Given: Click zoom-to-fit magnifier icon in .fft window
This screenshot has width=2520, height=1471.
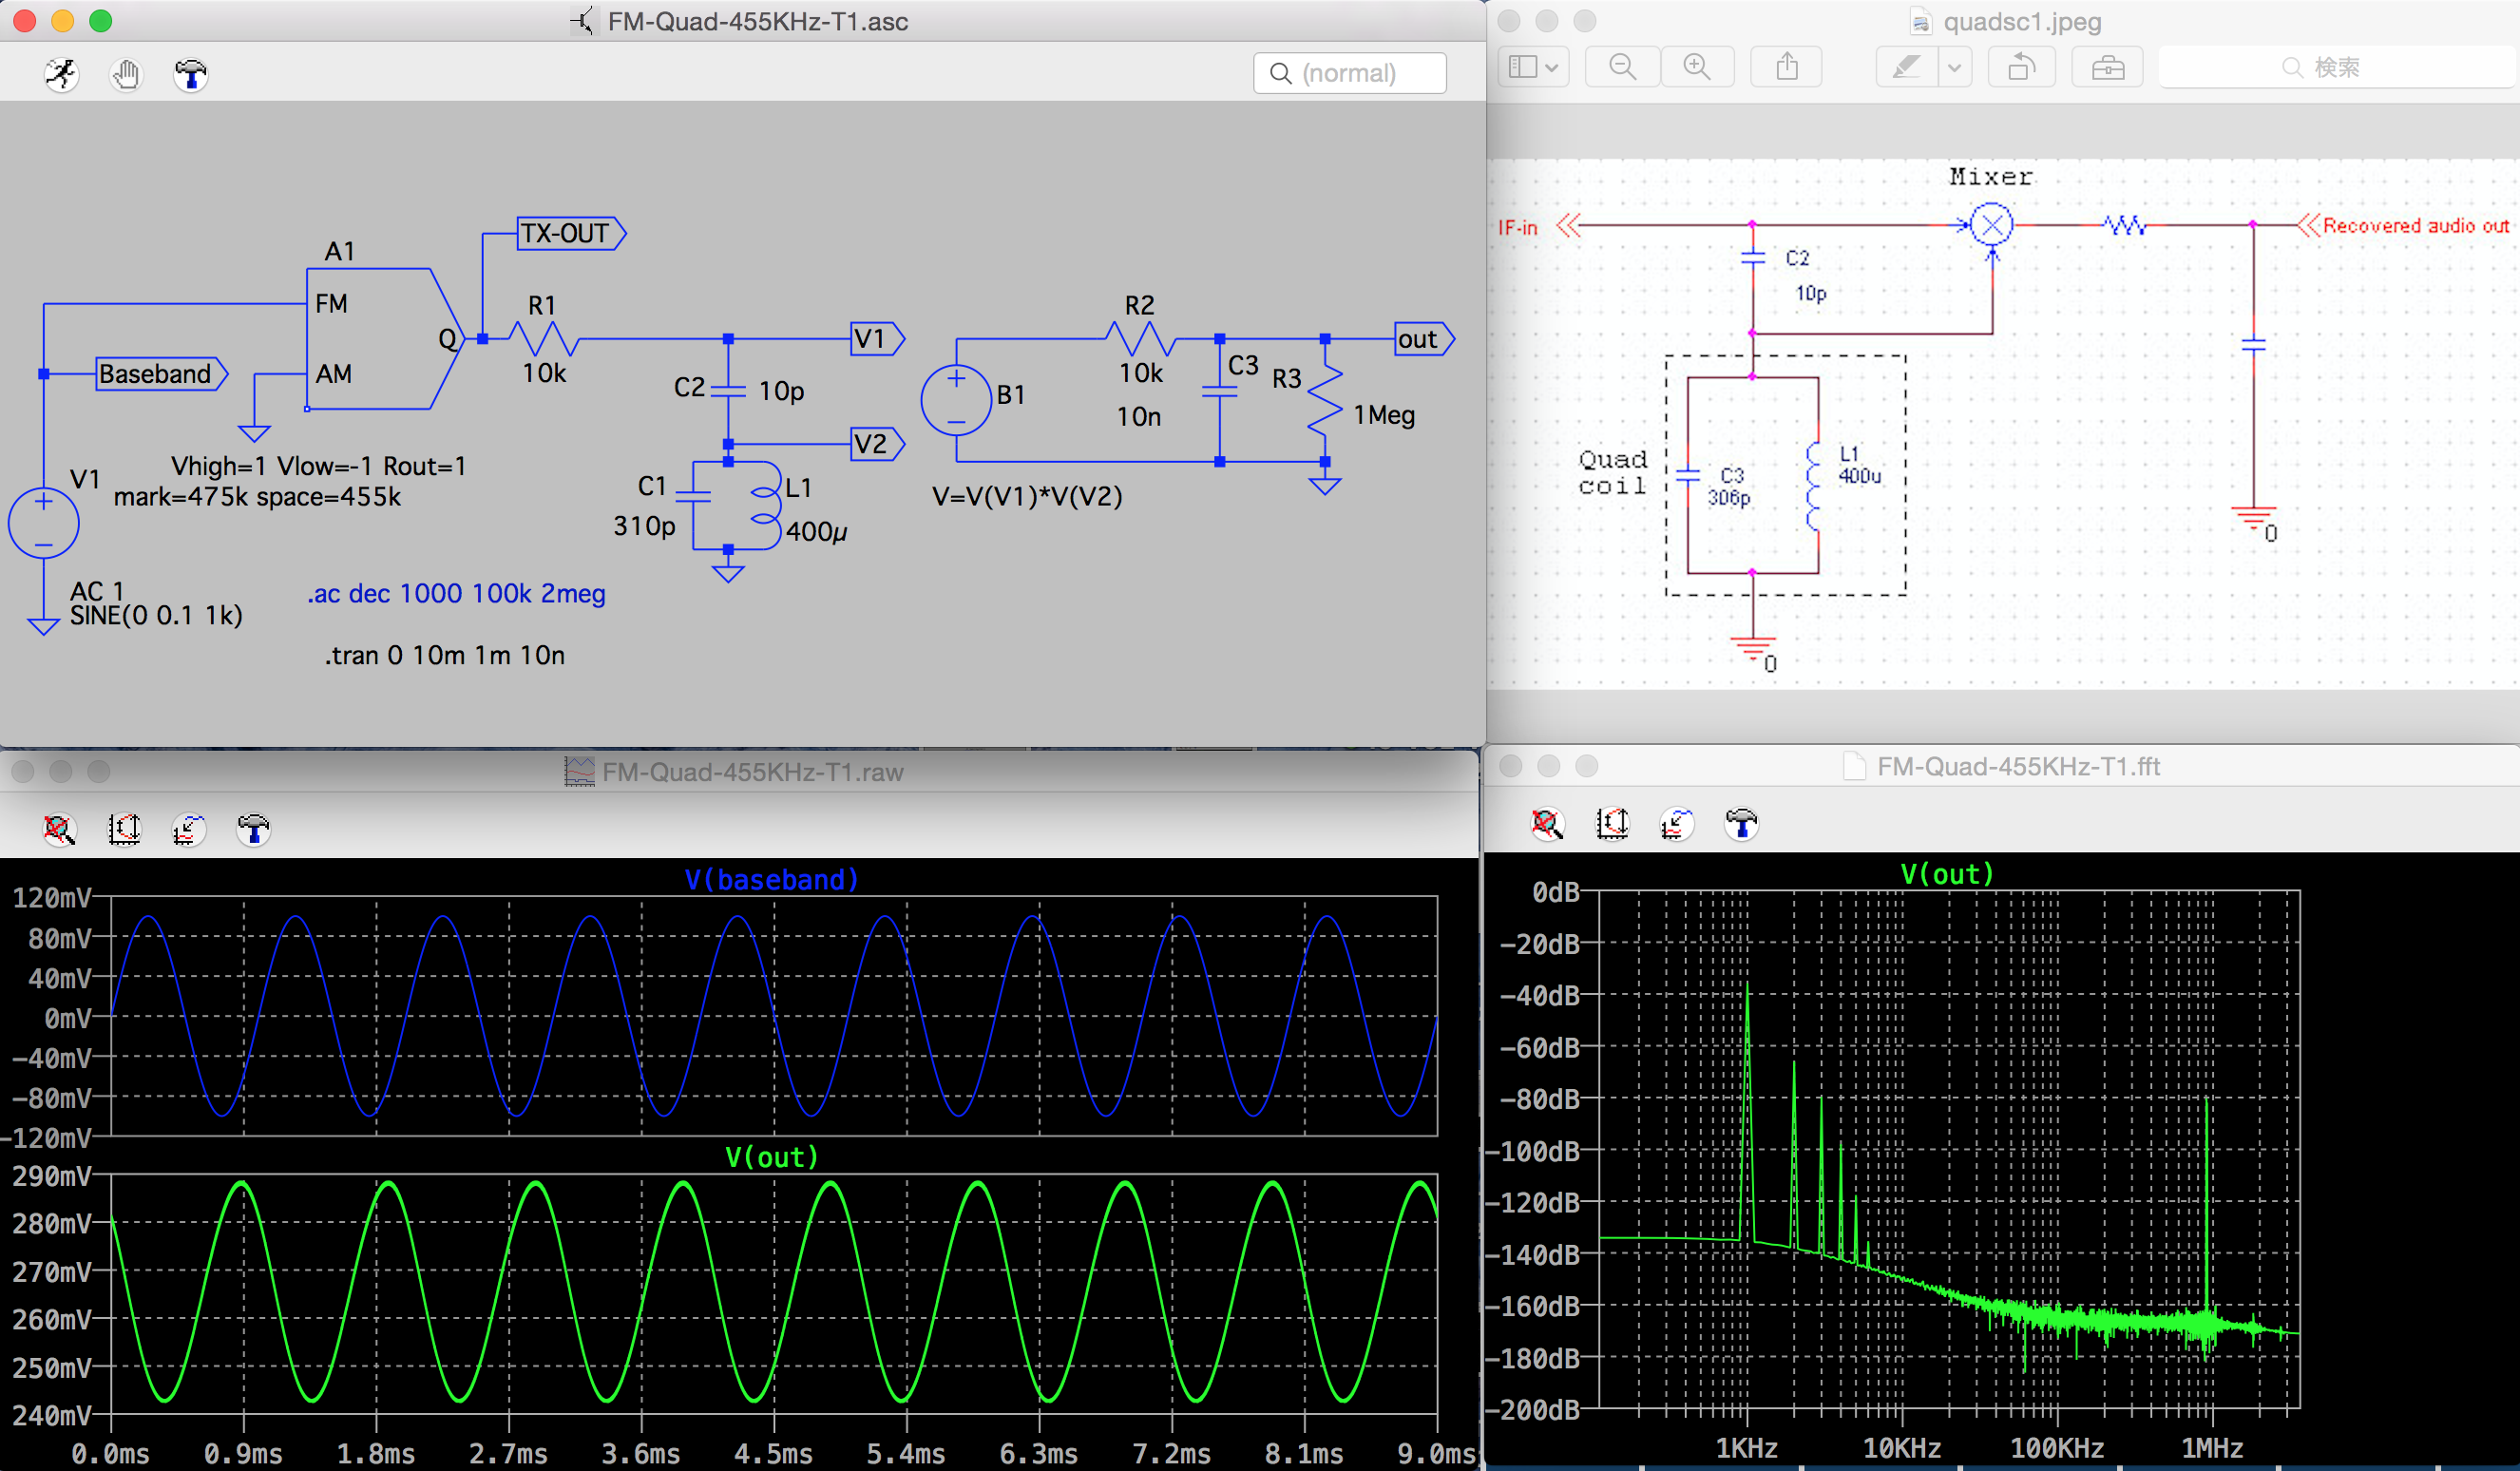Looking at the screenshot, I should pos(1547,823).
